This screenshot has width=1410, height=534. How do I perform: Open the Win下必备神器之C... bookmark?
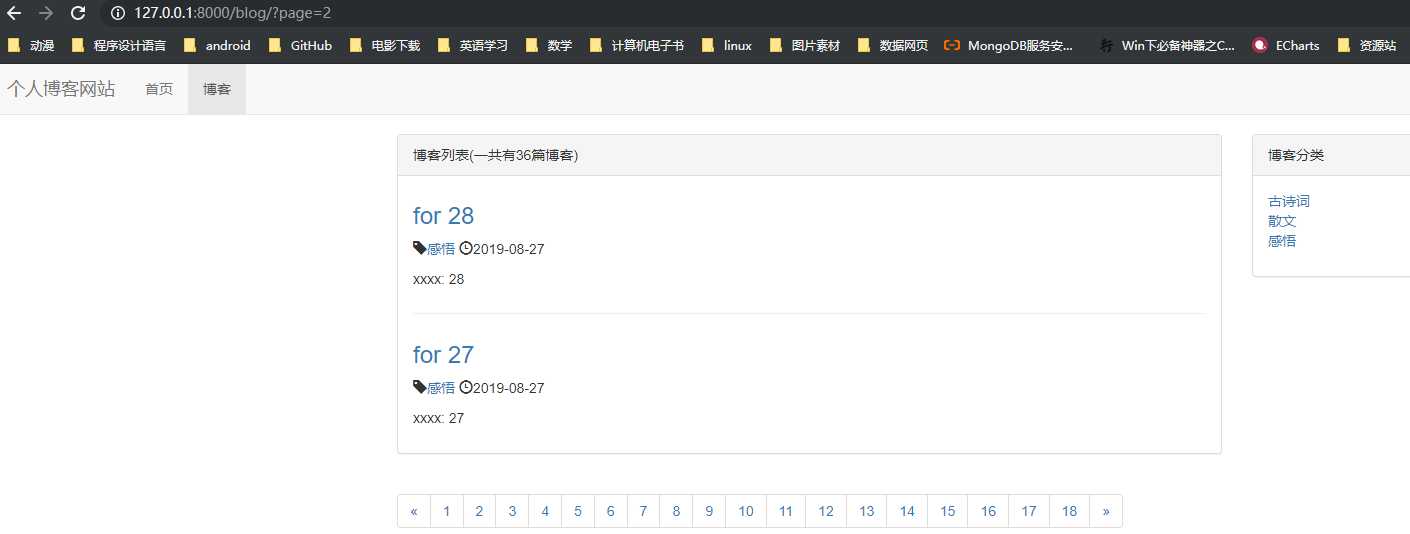1167,45
